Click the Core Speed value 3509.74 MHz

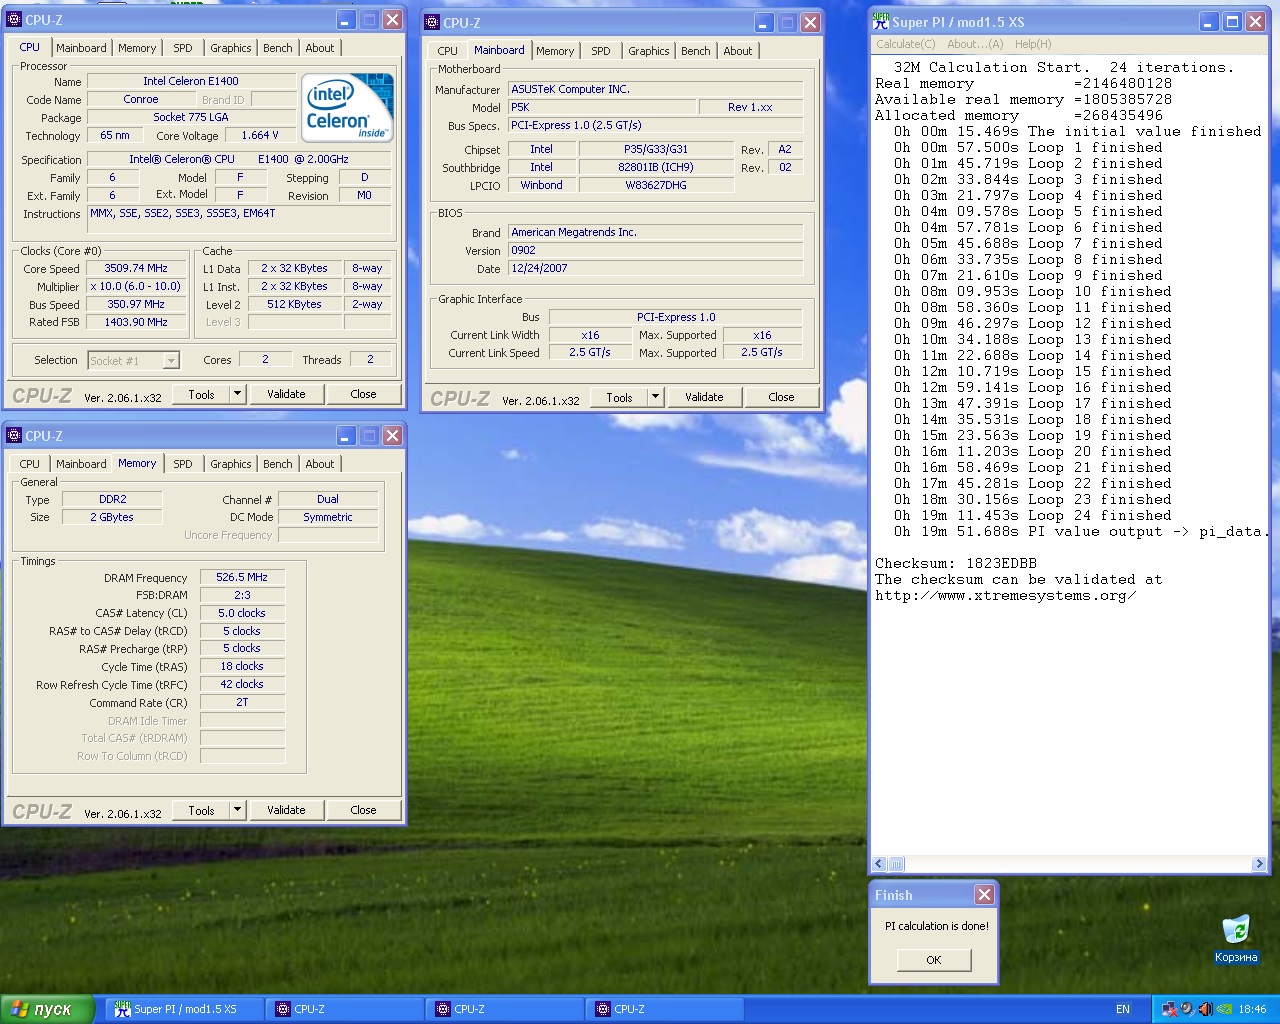[136, 268]
